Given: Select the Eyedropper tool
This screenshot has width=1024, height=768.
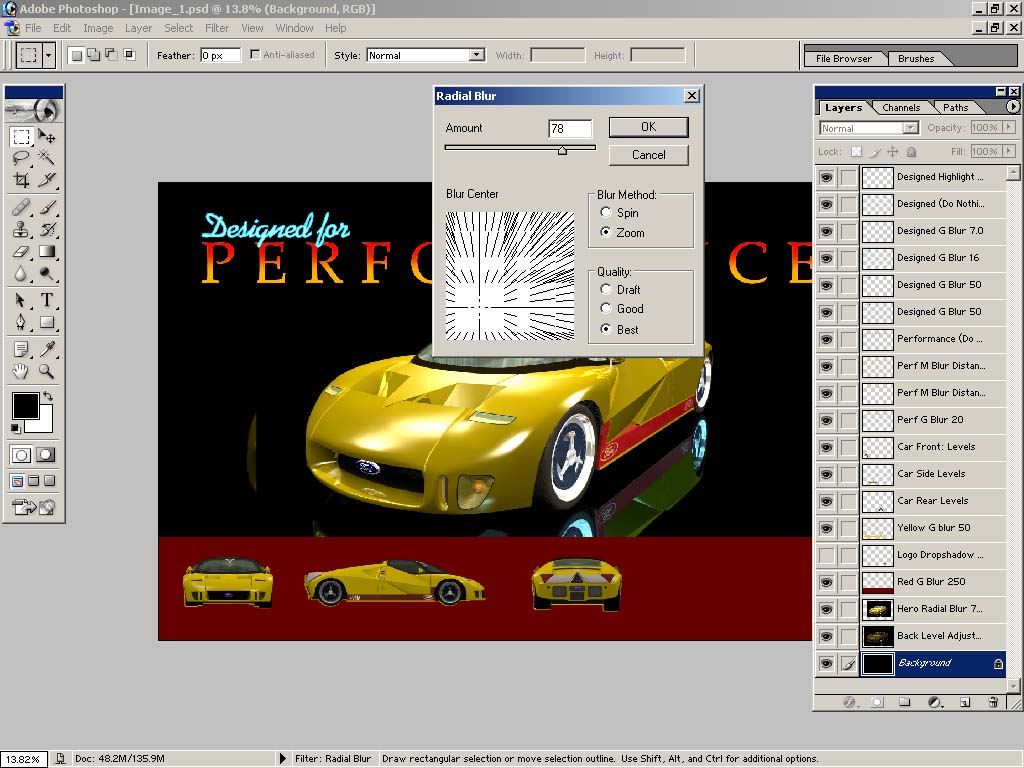Looking at the screenshot, I should (47, 349).
